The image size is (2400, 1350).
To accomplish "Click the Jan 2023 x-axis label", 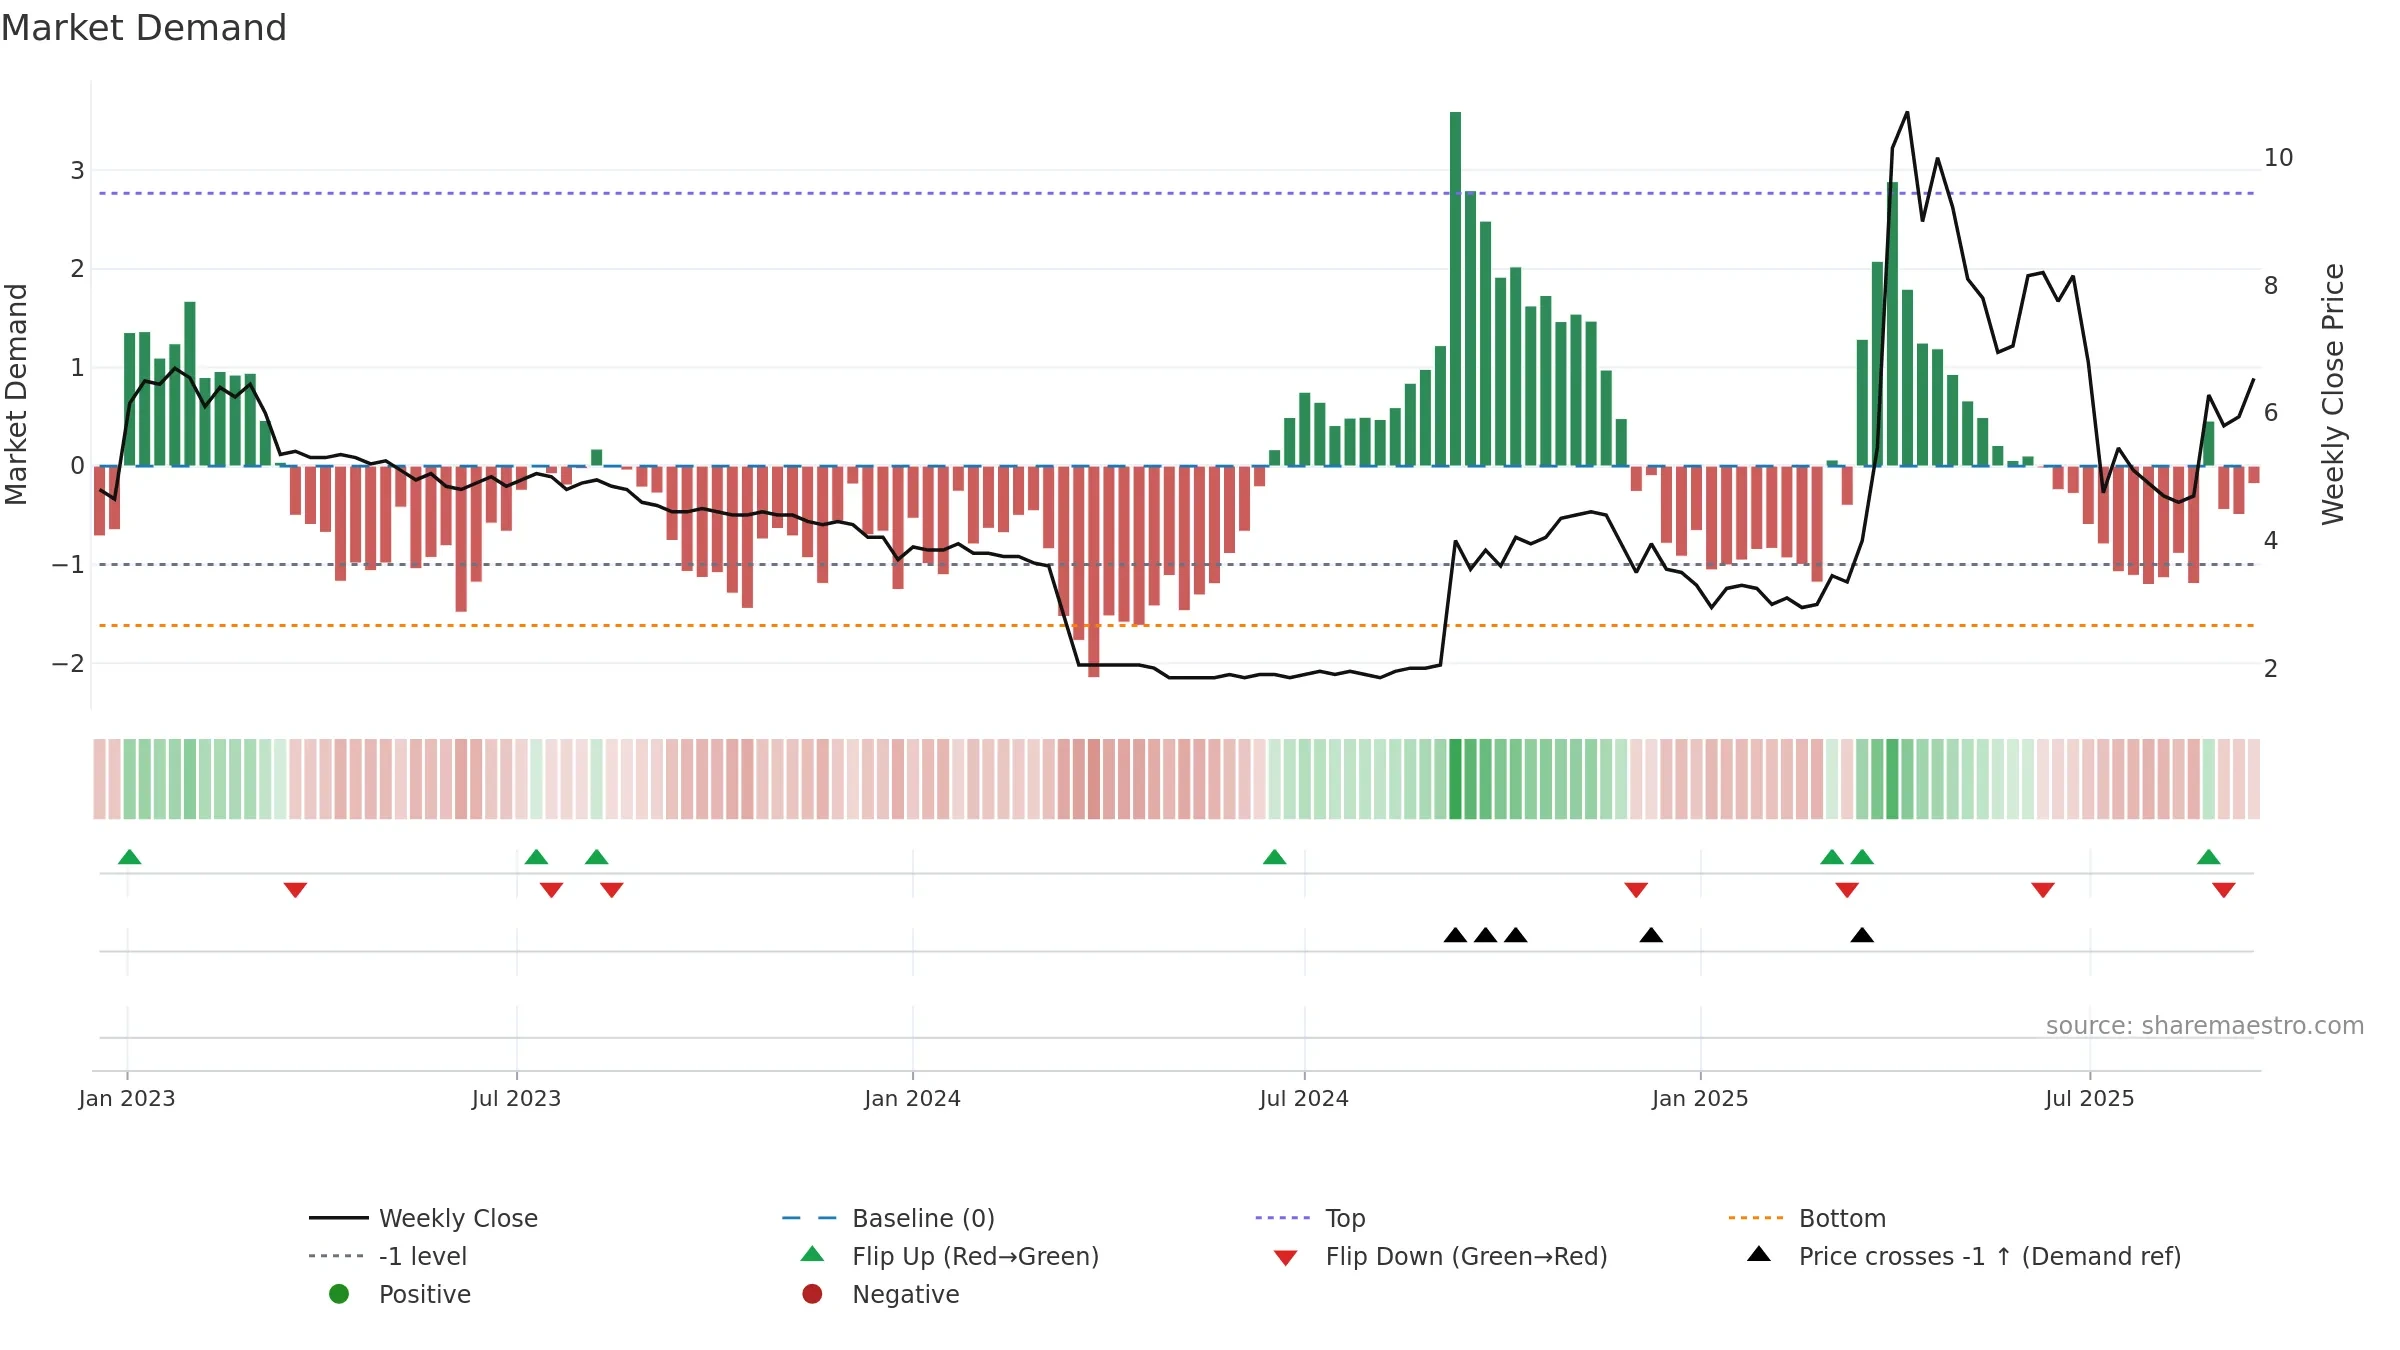I will coord(127,1098).
